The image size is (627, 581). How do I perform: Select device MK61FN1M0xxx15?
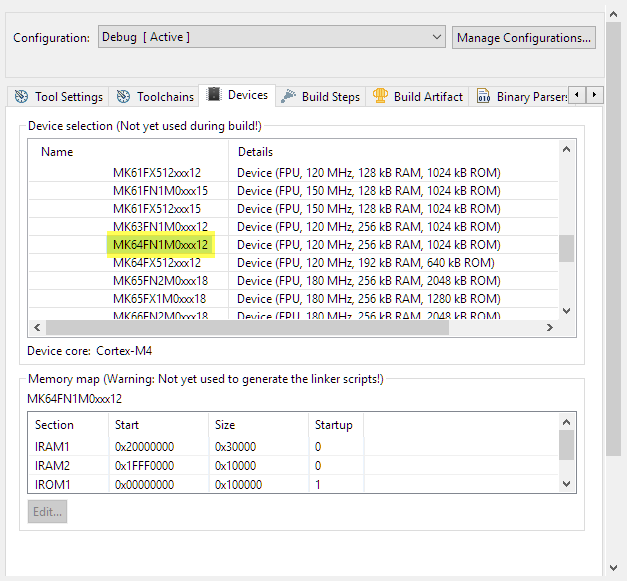(x=160, y=191)
